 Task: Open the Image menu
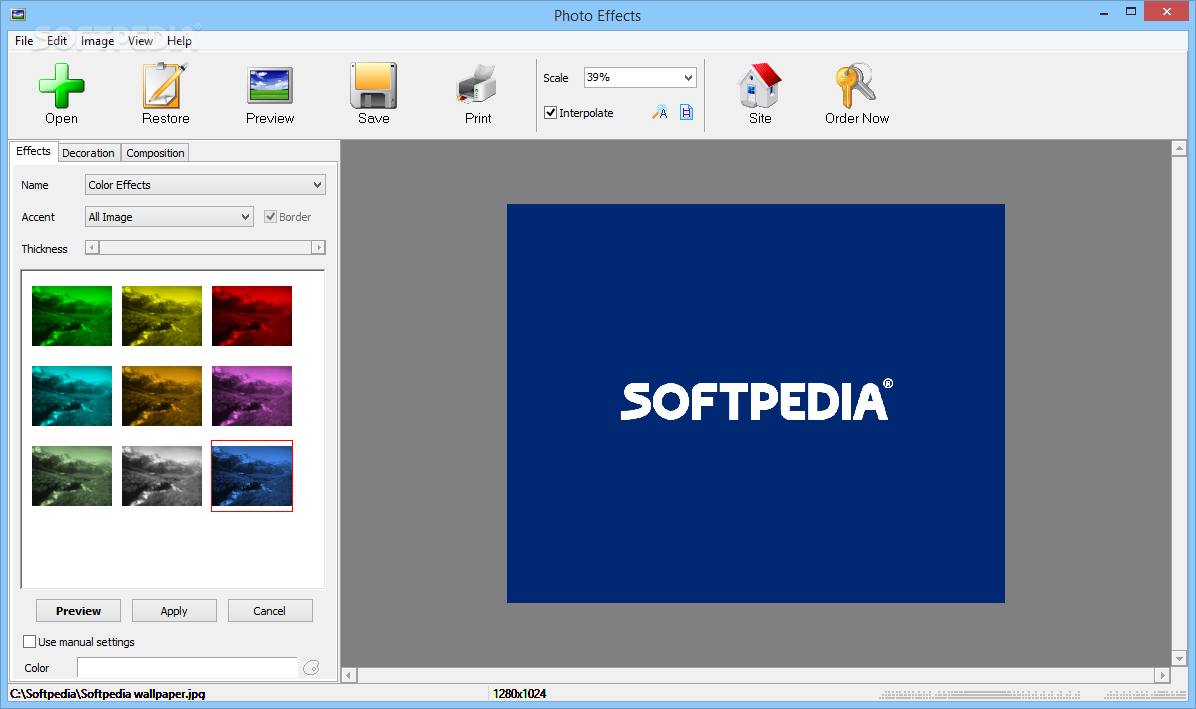[98, 40]
